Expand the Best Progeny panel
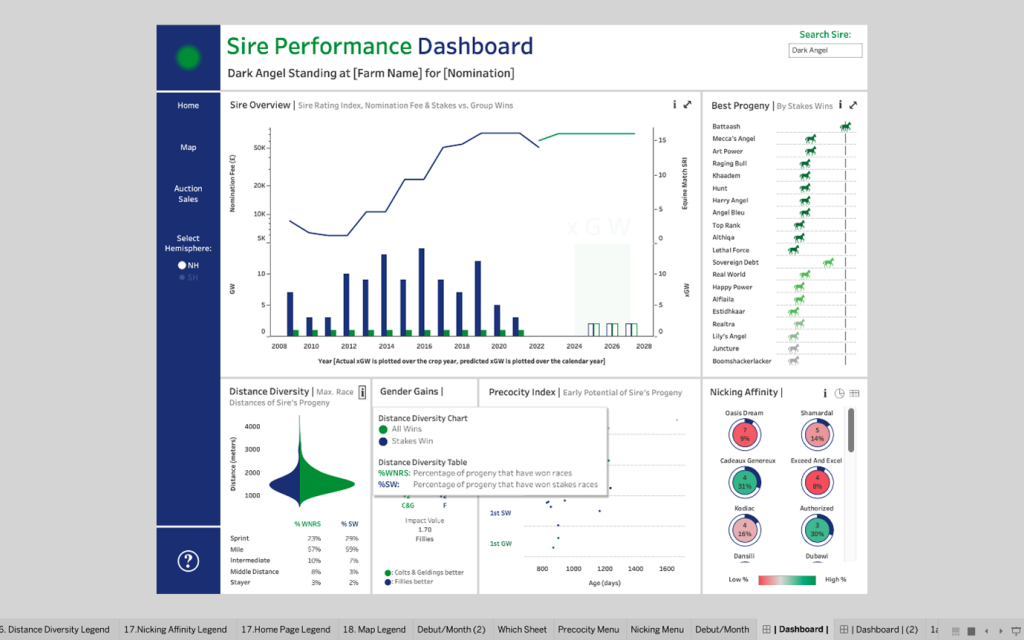1024x640 pixels. (x=853, y=104)
